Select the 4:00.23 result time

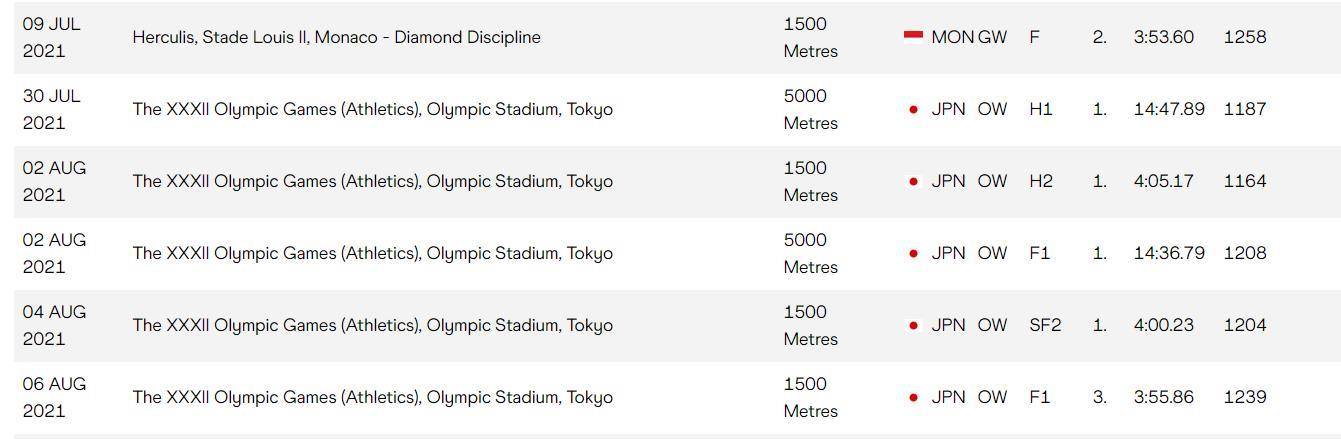click(1163, 325)
